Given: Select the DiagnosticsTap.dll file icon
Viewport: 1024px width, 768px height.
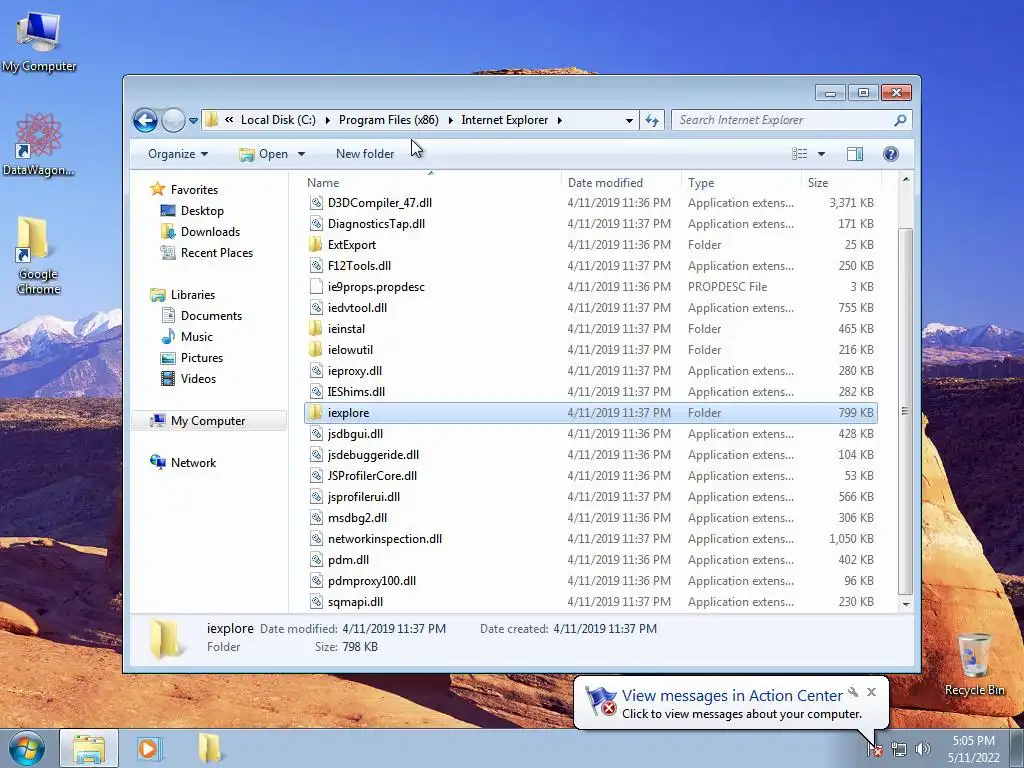Looking at the screenshot, I should pyautogui.click(x=316, y=224).
